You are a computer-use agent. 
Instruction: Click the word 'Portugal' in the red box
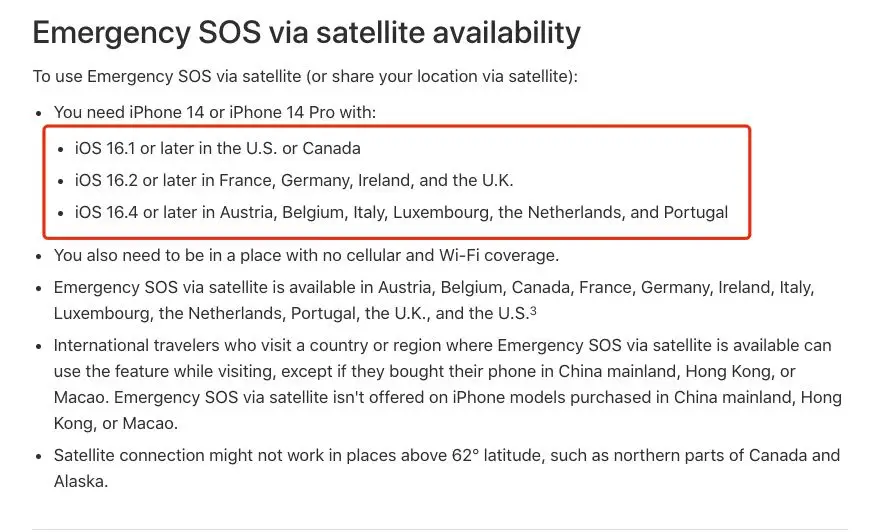tap(696, 212)
